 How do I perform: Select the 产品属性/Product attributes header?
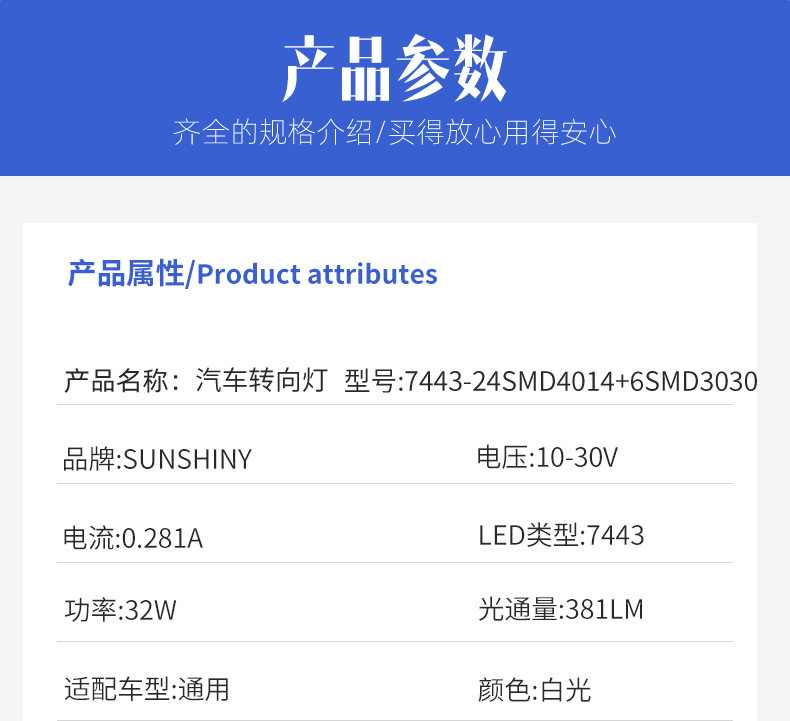[252, 274]
